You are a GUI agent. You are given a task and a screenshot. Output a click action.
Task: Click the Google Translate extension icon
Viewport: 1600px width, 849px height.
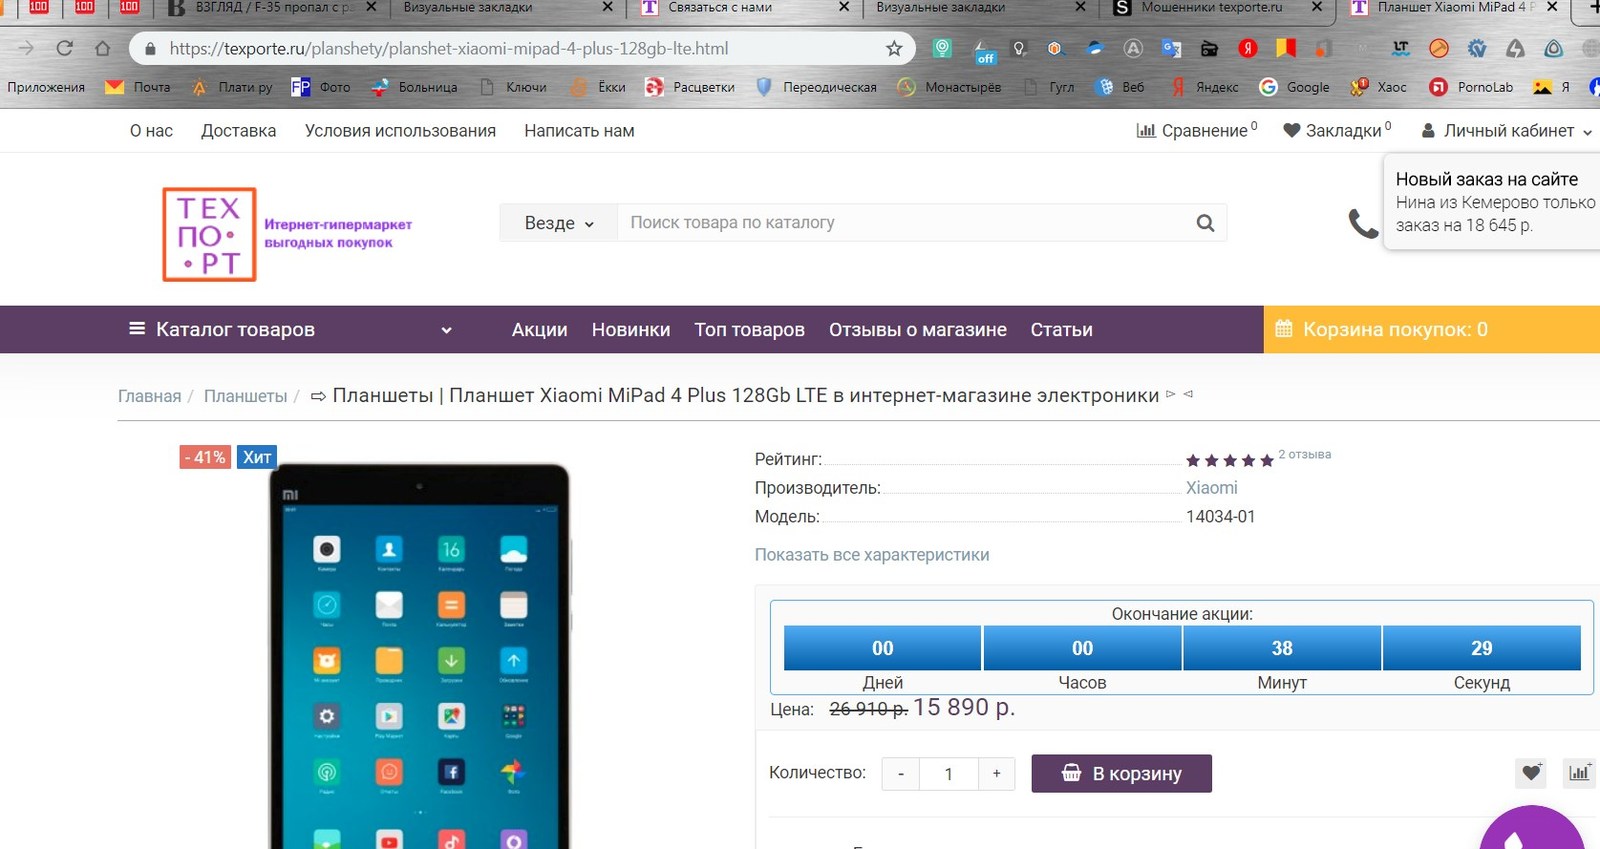[1171, 48]
